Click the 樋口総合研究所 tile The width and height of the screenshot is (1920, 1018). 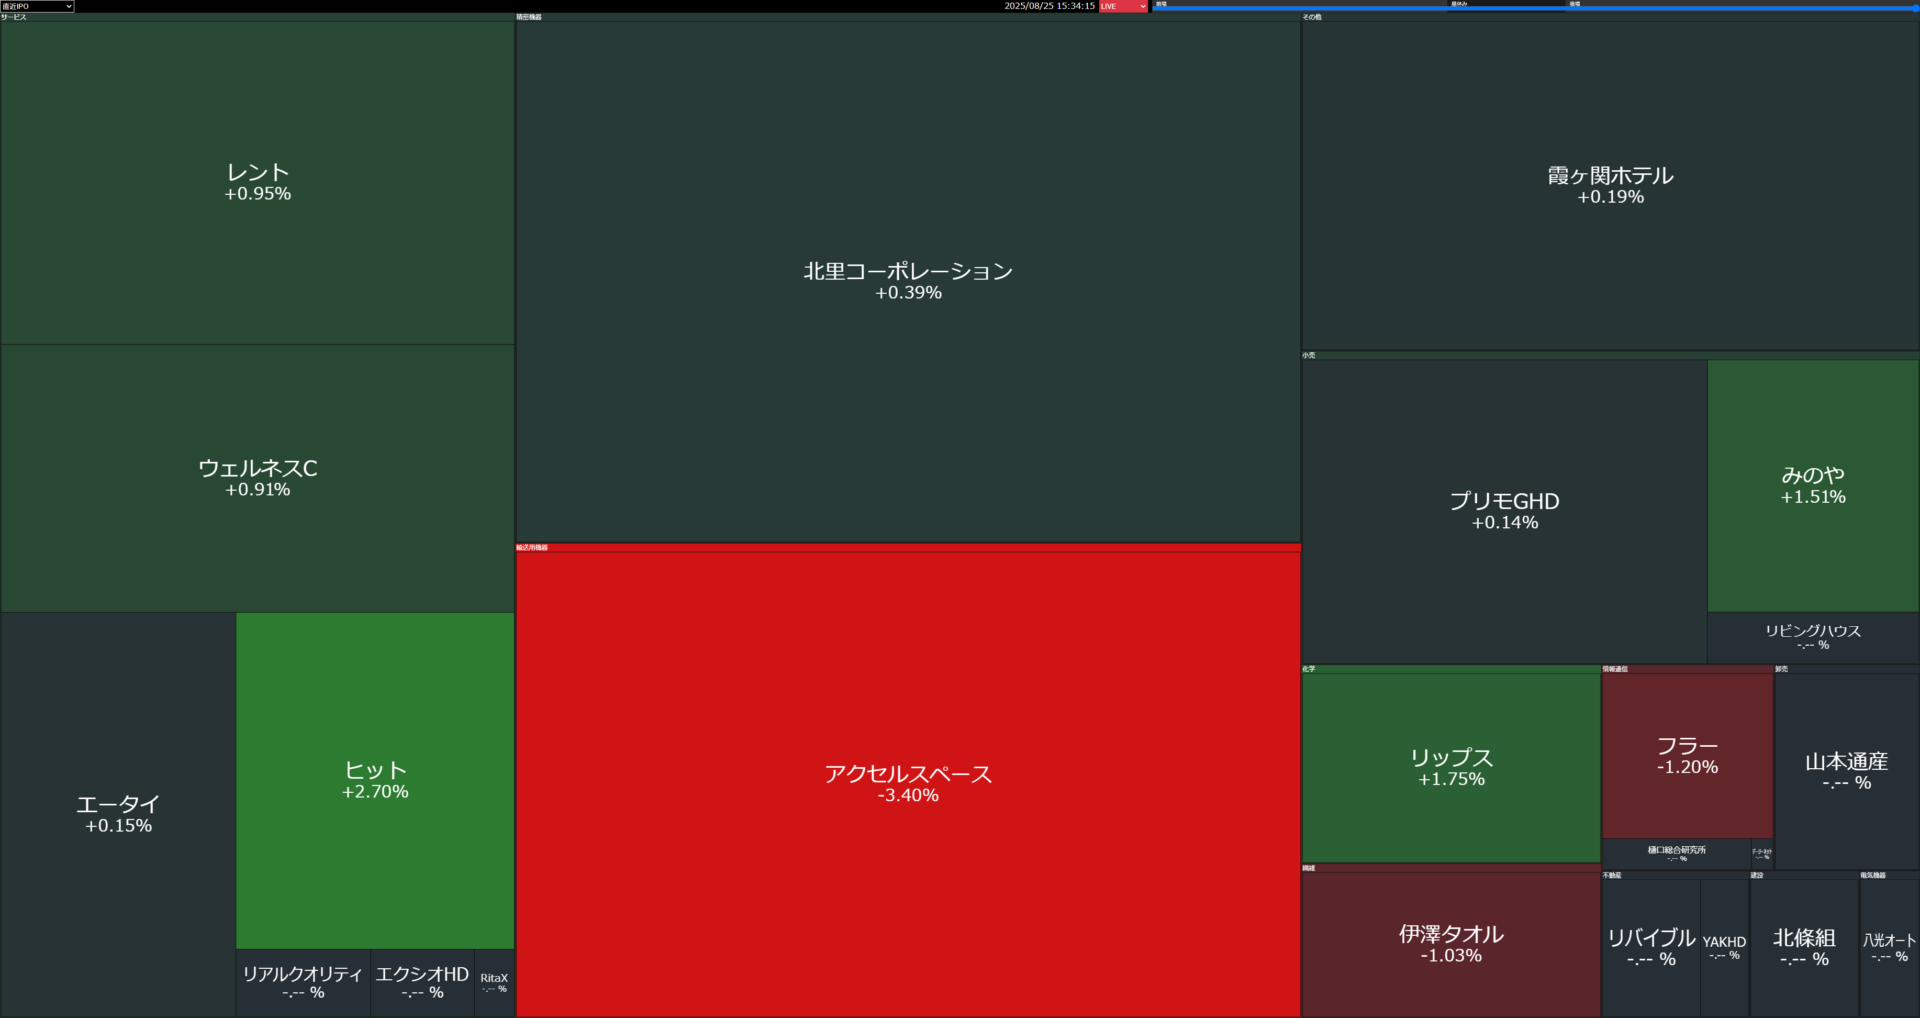(x=1676, y=853)
